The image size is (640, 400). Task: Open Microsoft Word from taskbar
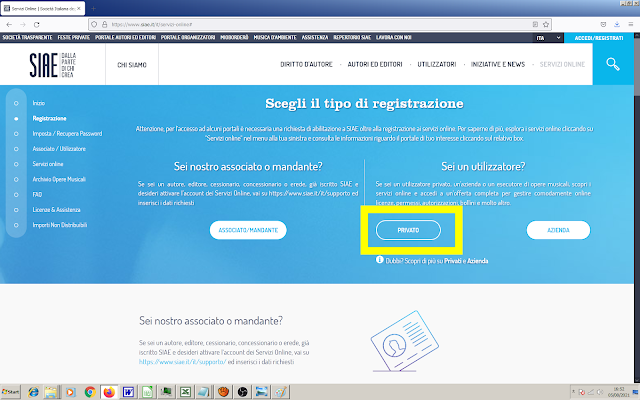tap(128, 392)
